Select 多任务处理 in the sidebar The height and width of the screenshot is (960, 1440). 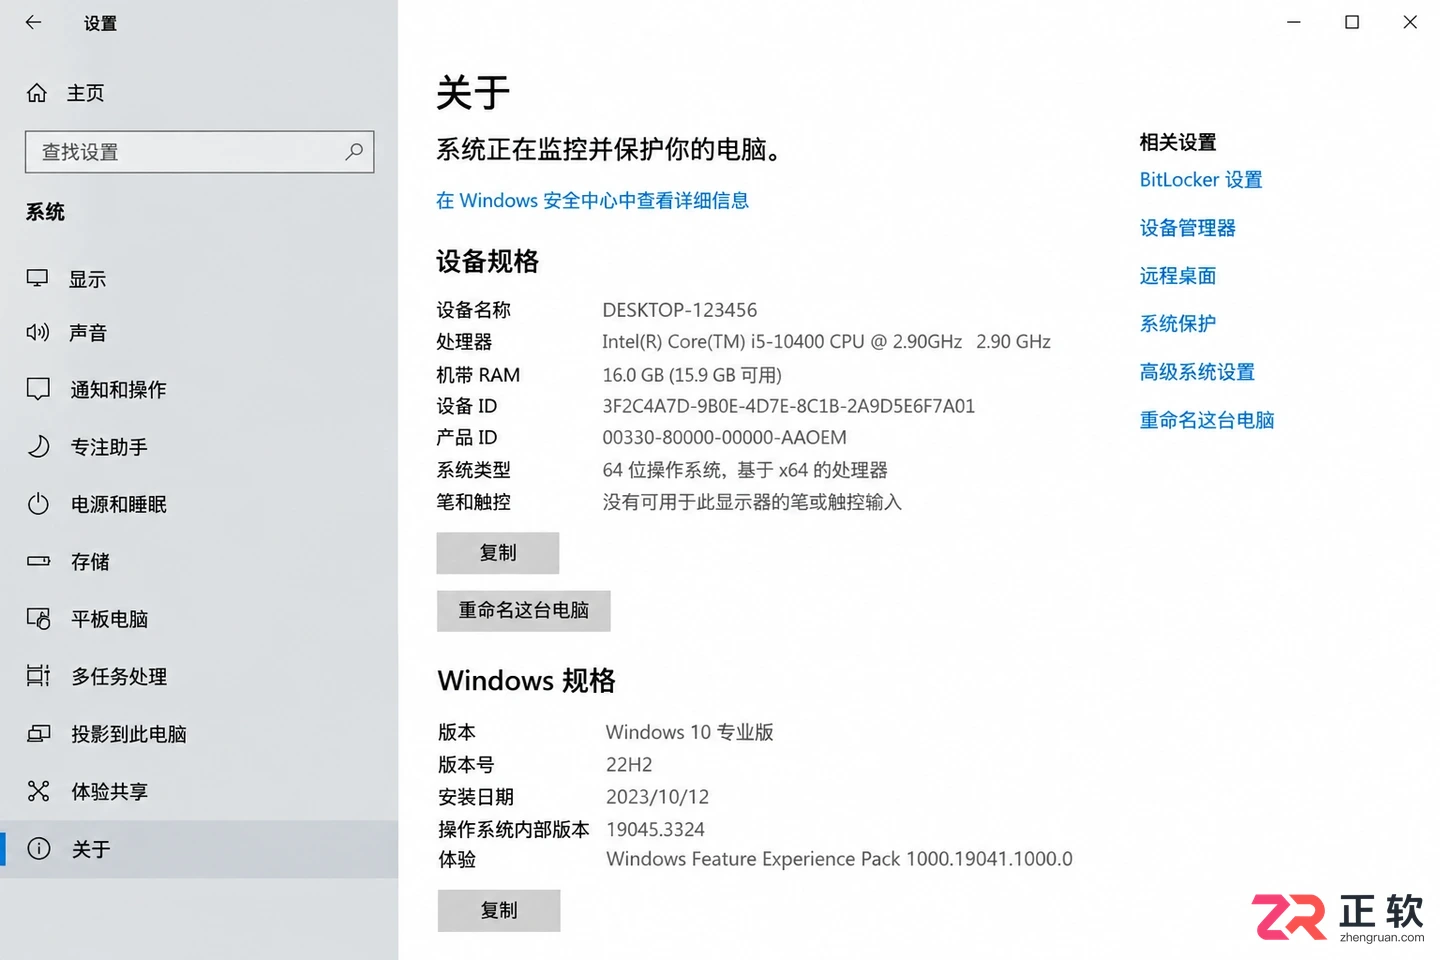tap(199, 677)
